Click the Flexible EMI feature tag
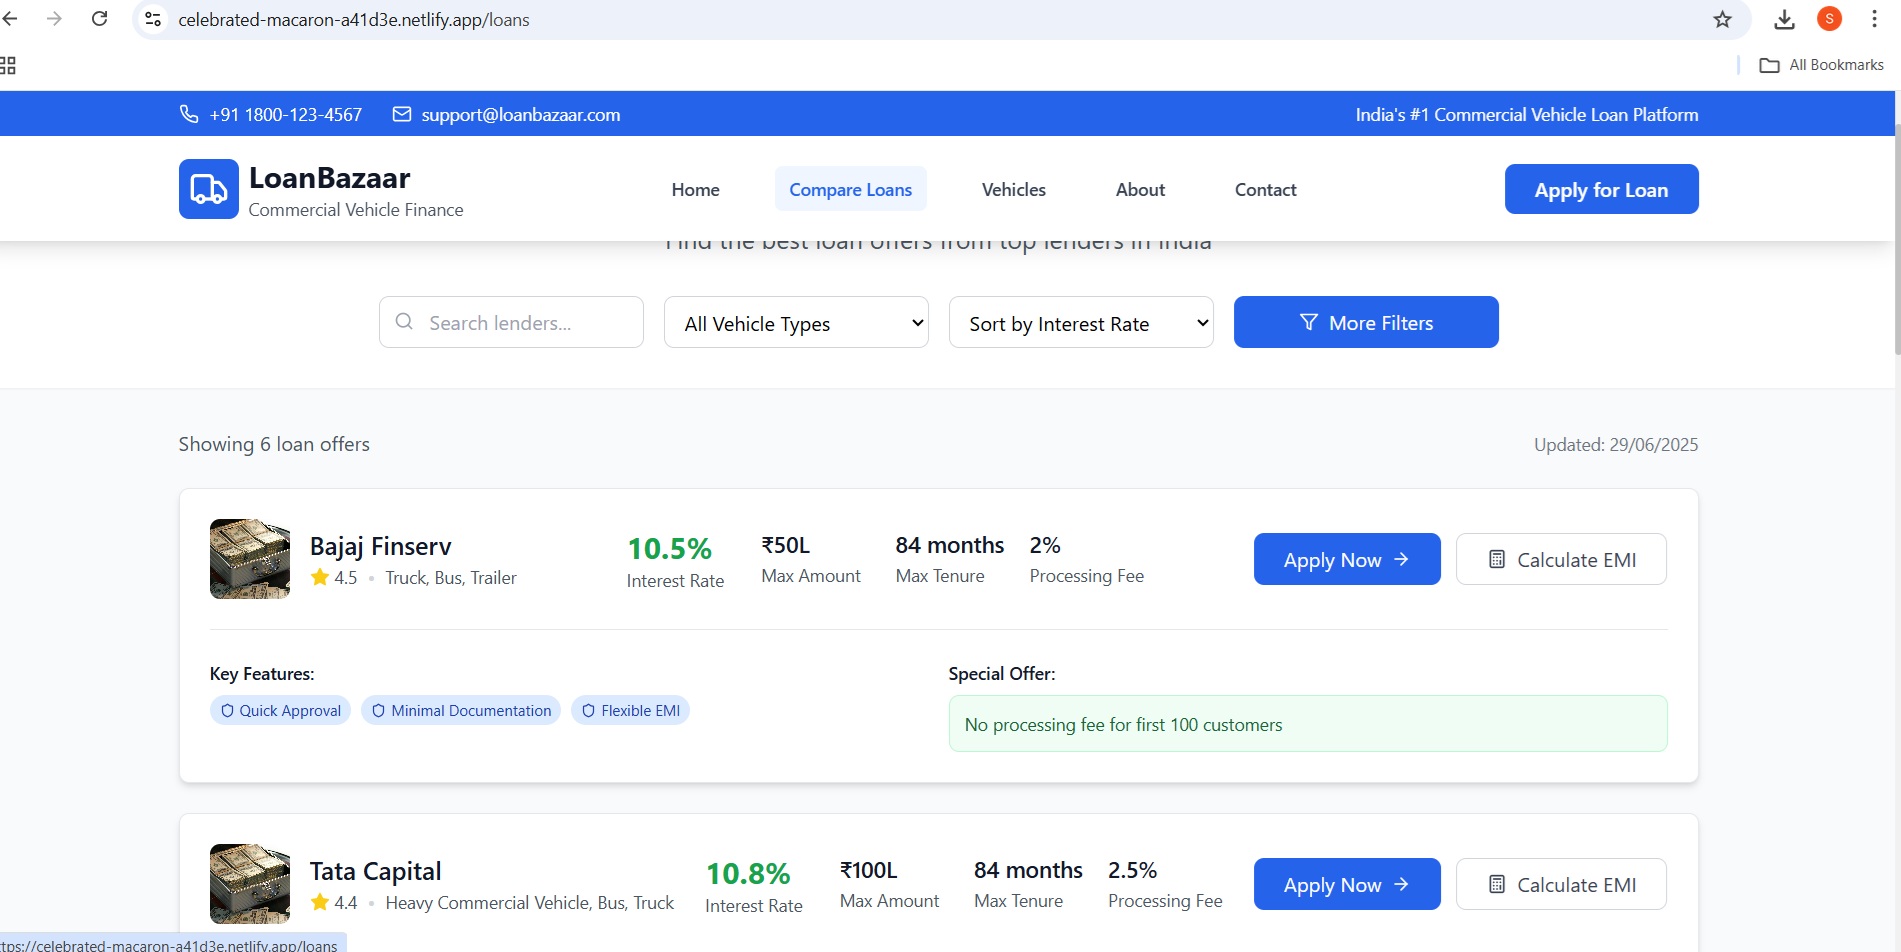 [630, 710]
